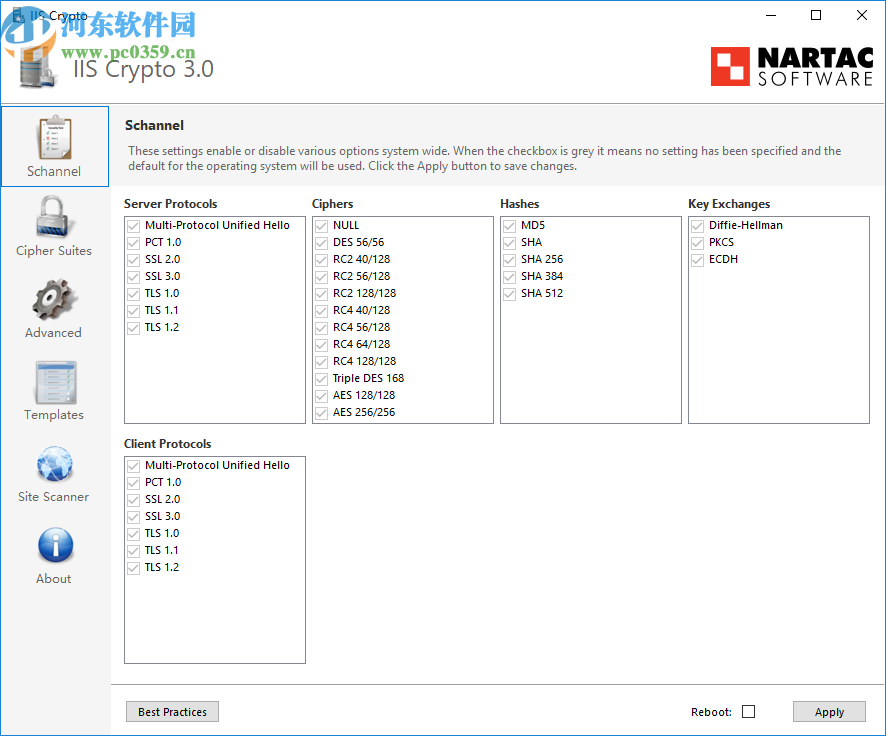Toggle the Diffie-Hellman key exchange checkbox
The height and width of the screenshot is (736, 886).
coord(698,226)
